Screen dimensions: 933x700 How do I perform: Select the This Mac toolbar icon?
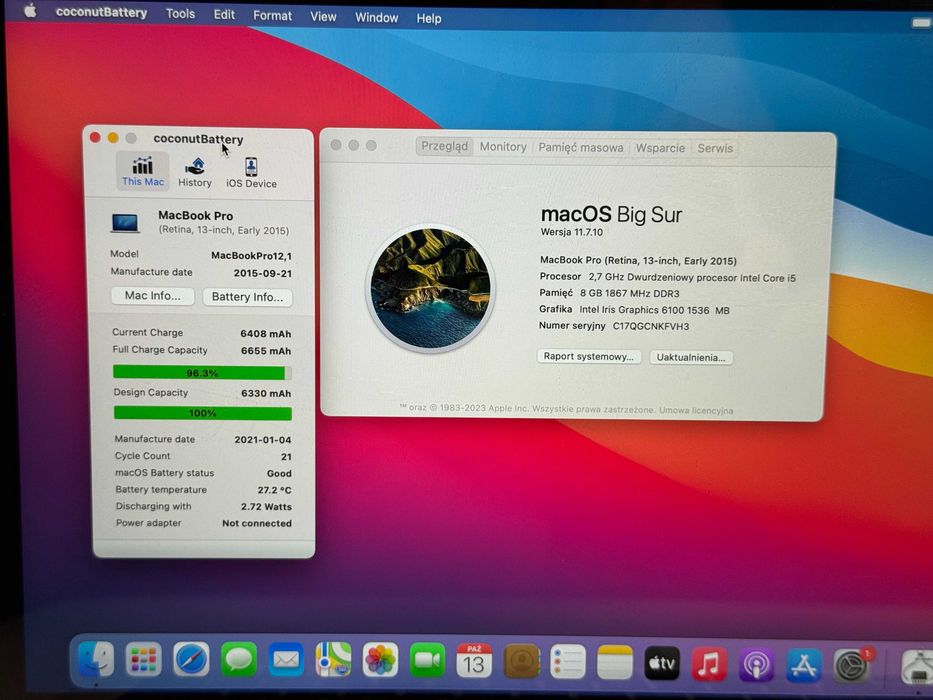click(143, 171)
